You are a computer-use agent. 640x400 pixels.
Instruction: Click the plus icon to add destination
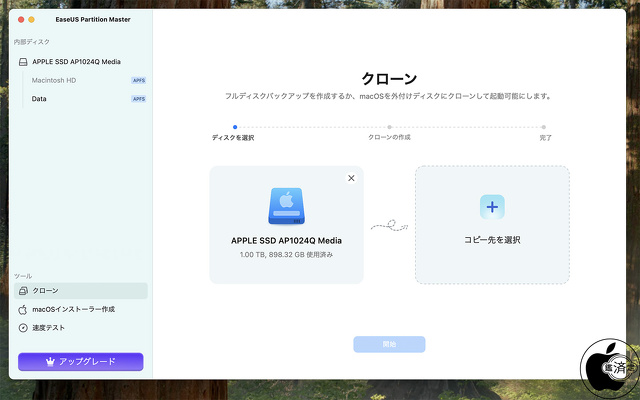point(492,207)
